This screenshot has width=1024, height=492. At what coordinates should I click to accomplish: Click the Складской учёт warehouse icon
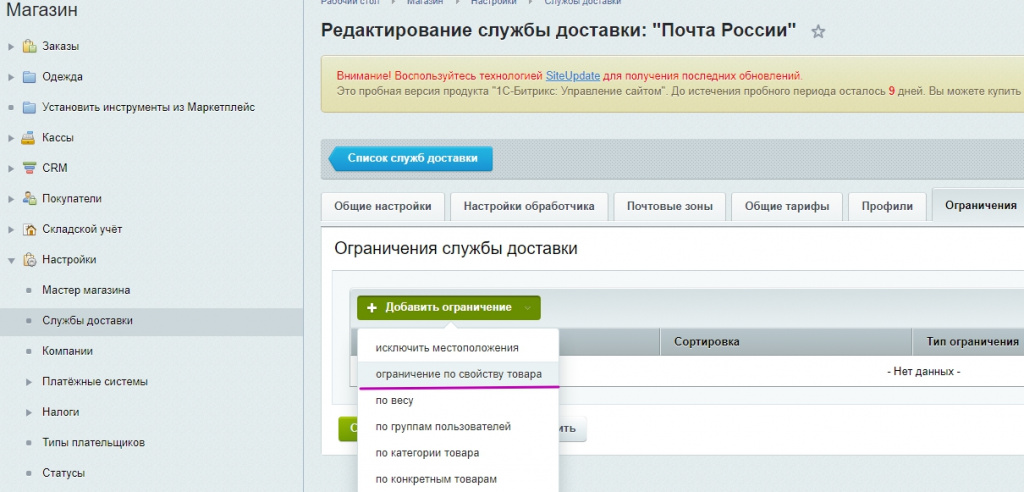click(29, 229)
